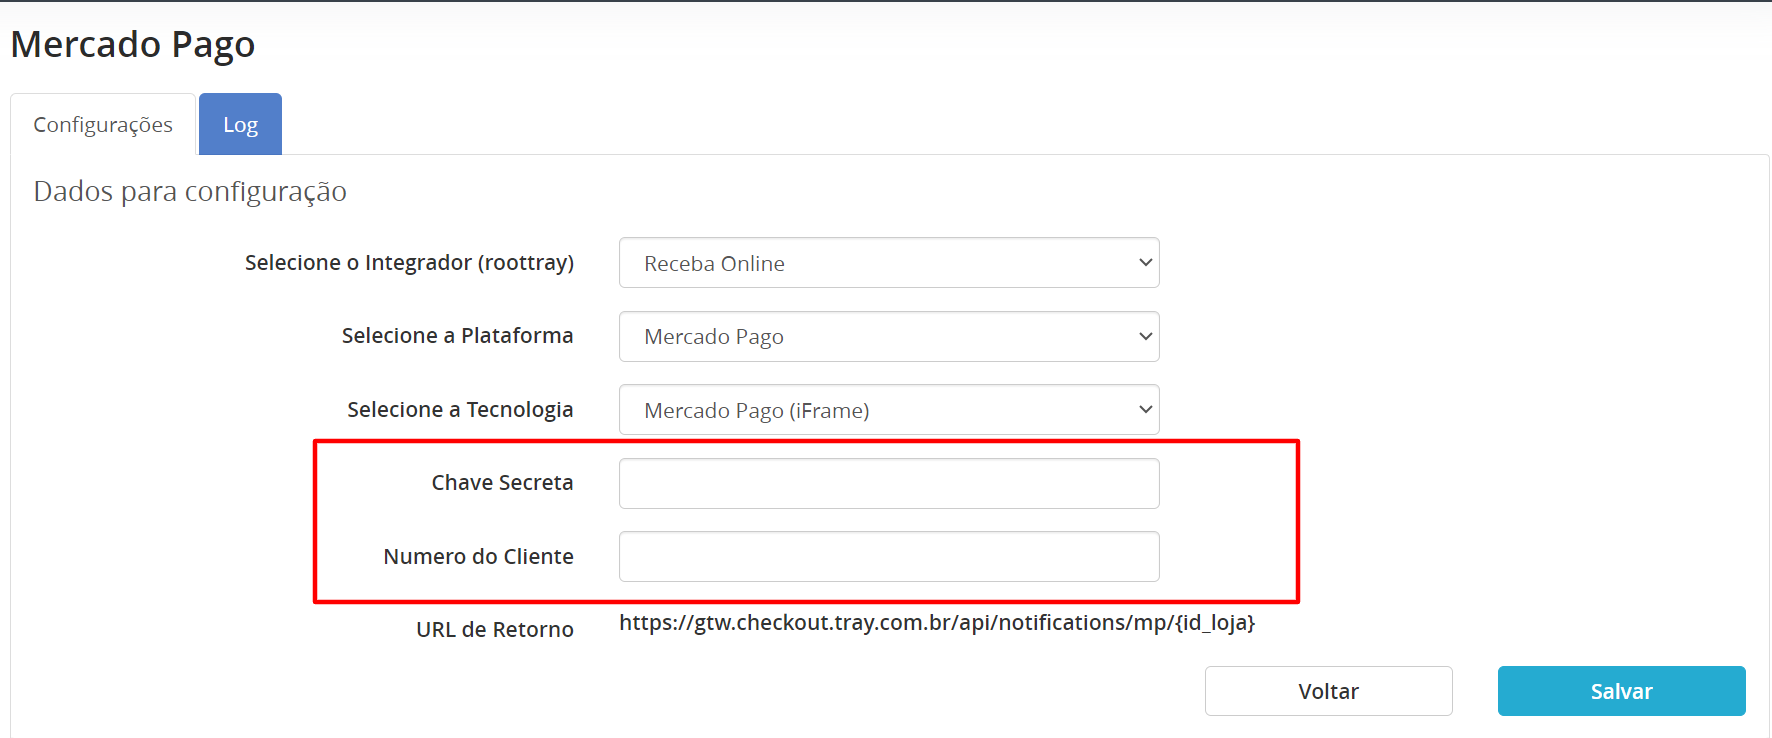This screenshot has height=738, width=1772.
Task: Open the Selecione a Tecnologia dropdown
Action: 889,410
